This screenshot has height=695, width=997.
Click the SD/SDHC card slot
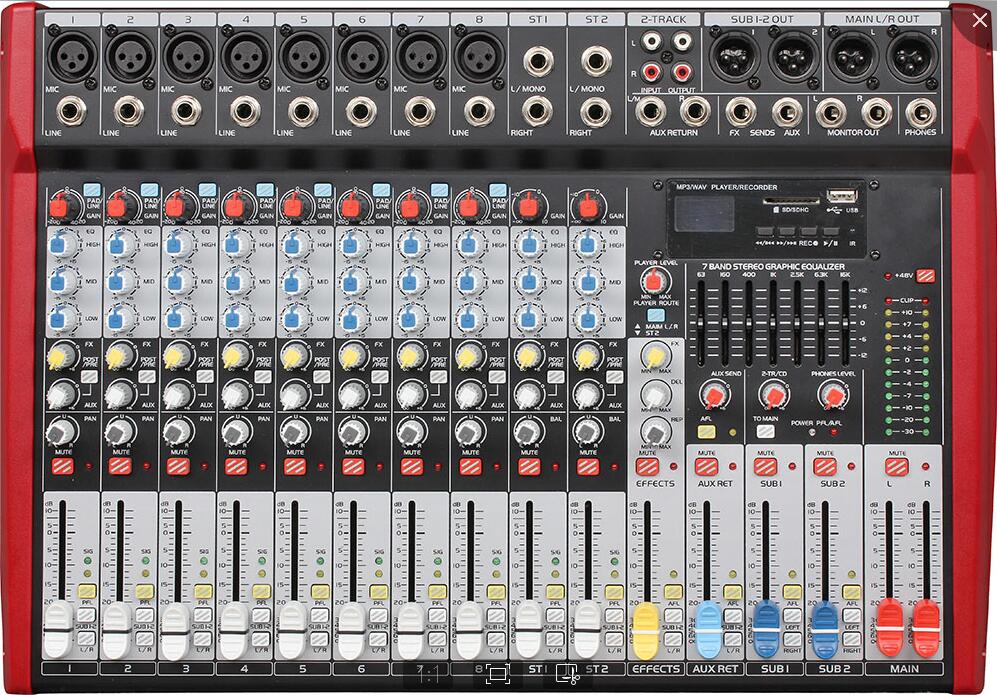pyautogui.click(x=785, y=203)
